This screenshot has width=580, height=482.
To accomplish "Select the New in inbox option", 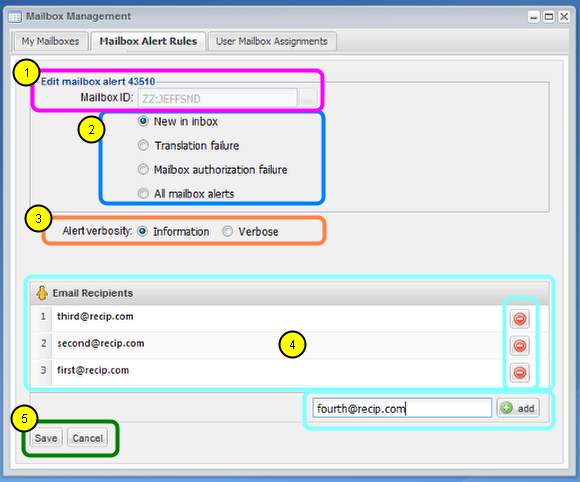I will click(143, 121).
